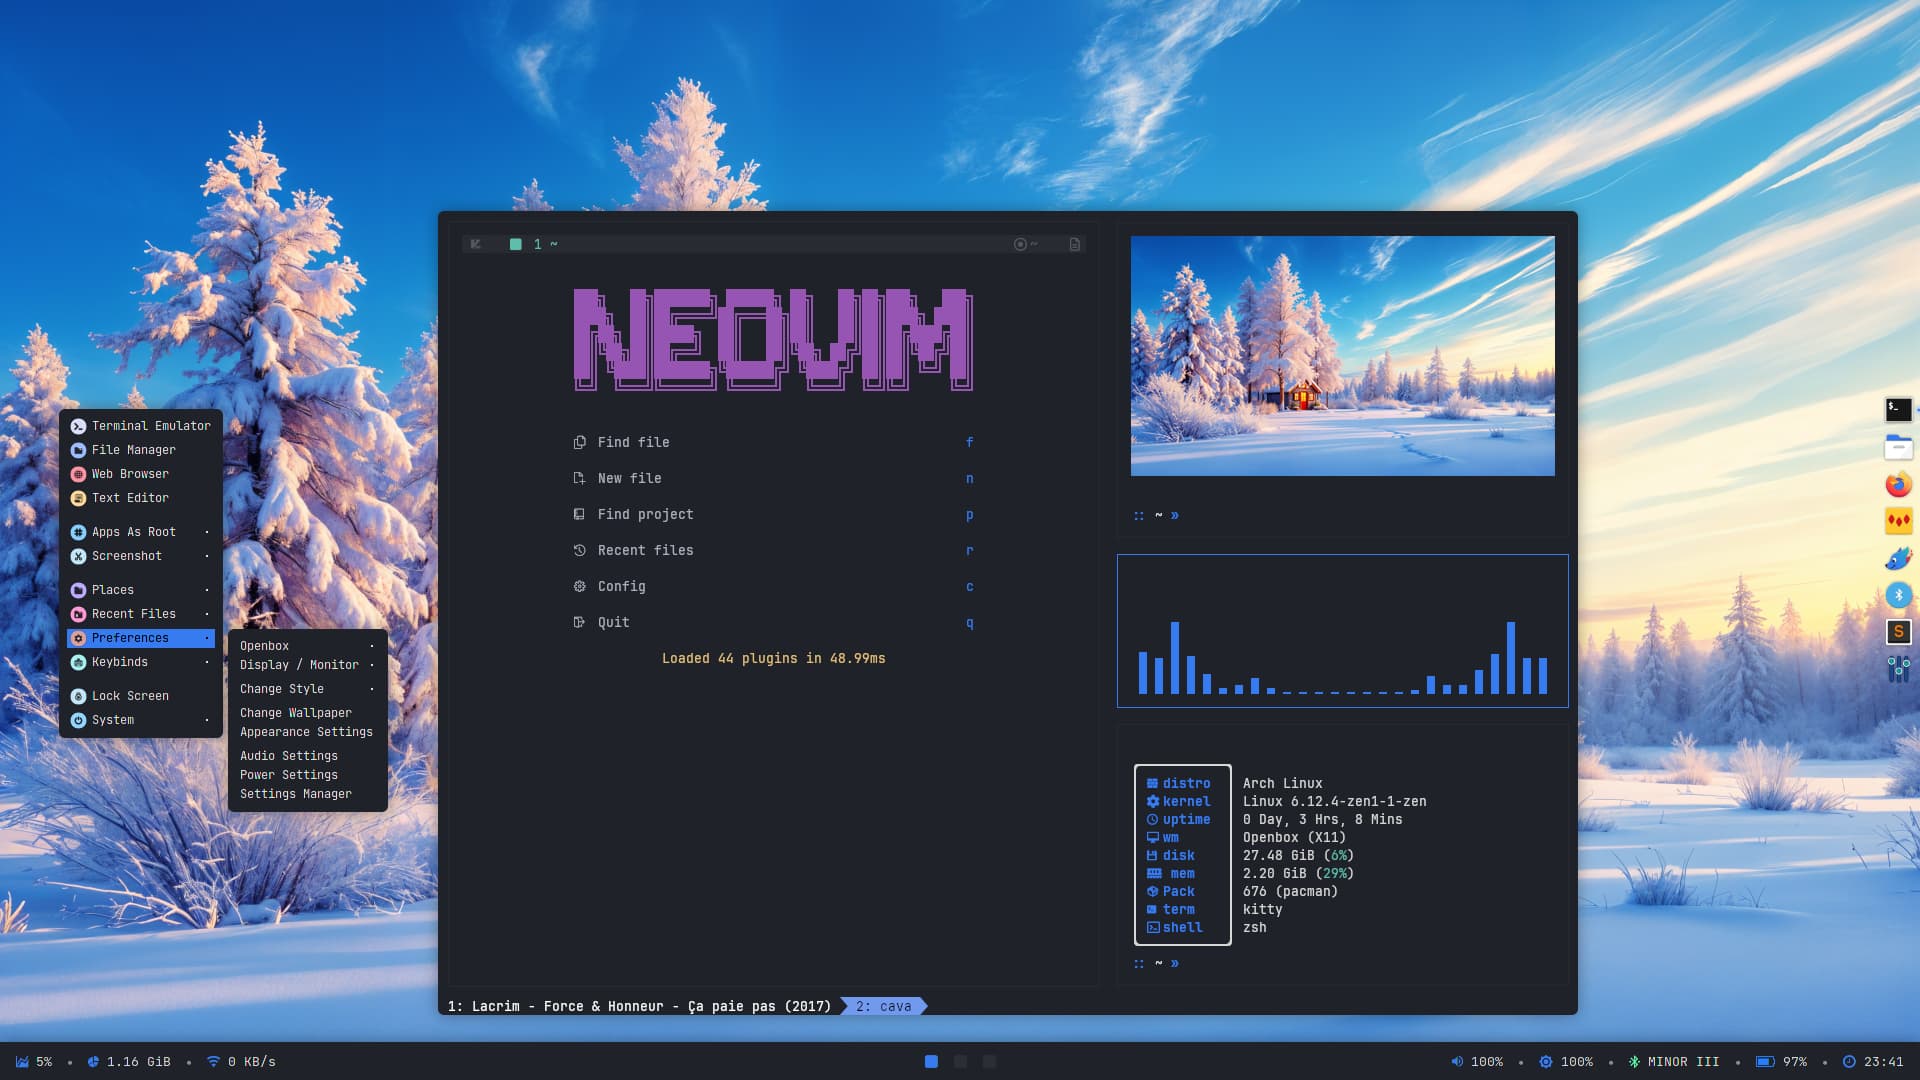1920x1080 pixels.
Task: Click the Text Editor icon in the menu
Action: click(78, 498)
